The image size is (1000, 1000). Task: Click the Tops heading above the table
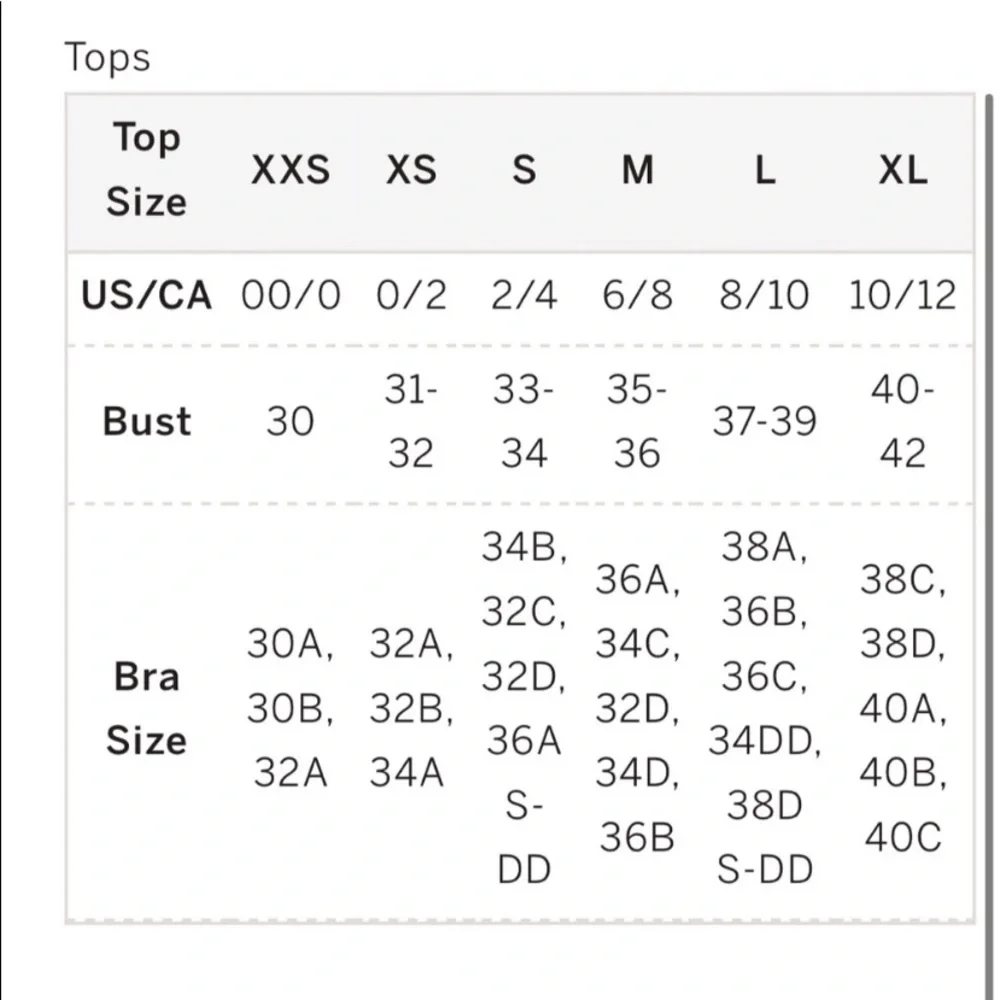click(107, 57)
